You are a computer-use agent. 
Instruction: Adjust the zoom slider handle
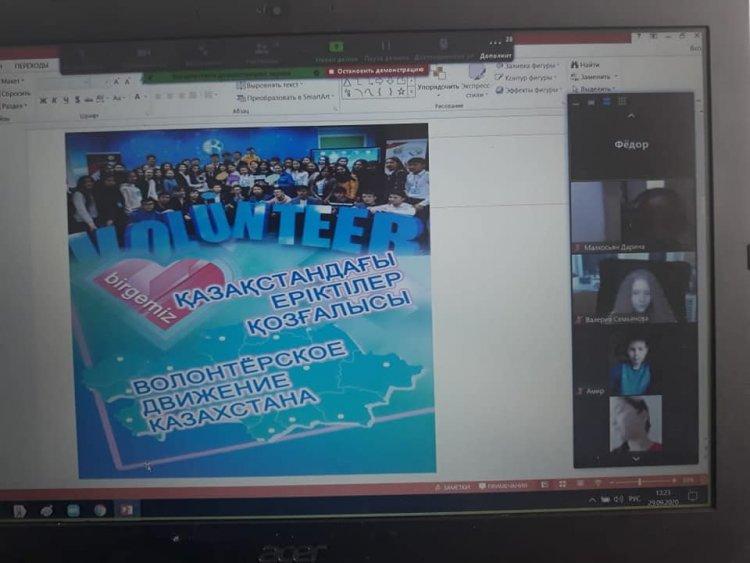pos(640,481)
